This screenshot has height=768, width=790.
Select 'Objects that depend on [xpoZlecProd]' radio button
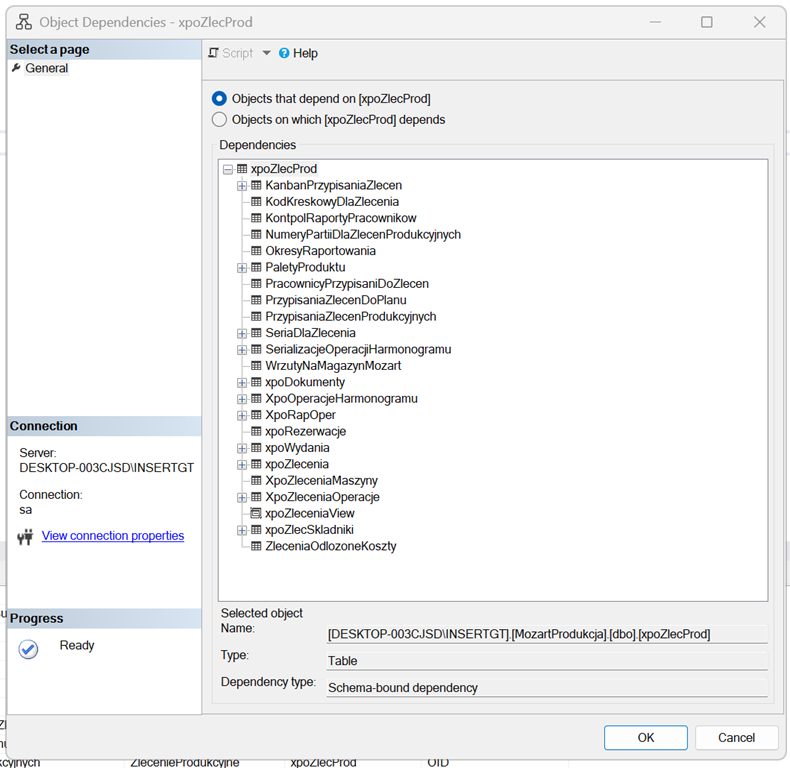coord(219,99)
